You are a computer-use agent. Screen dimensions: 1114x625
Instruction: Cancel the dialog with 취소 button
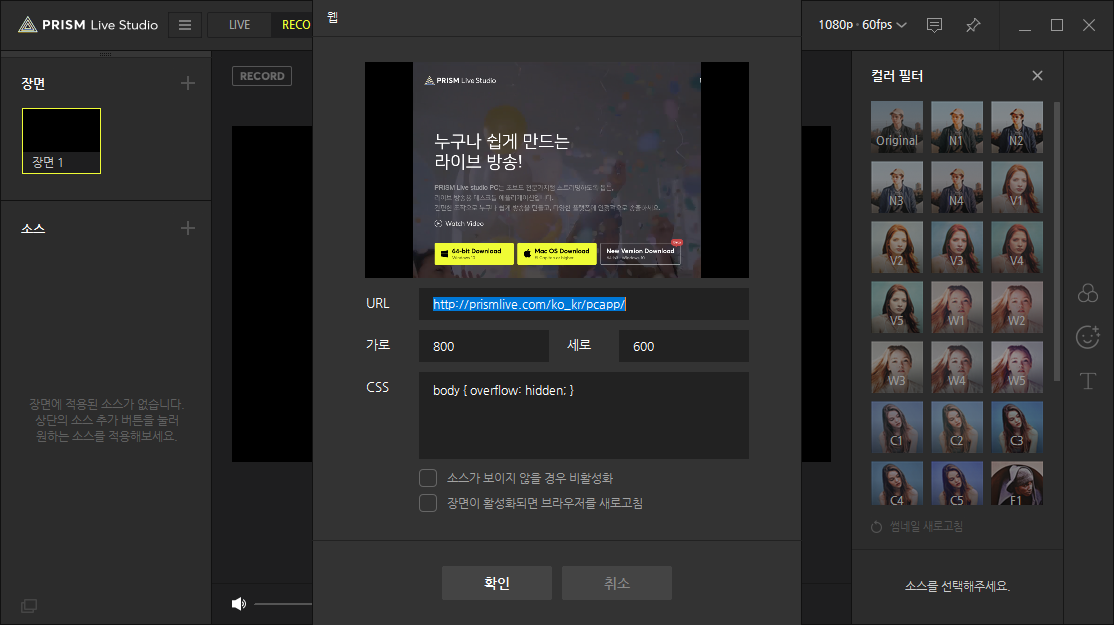[x=617, y=583]
